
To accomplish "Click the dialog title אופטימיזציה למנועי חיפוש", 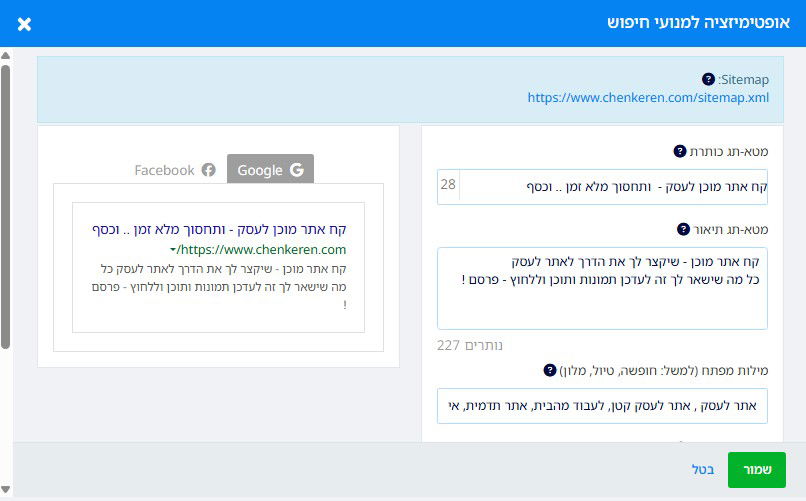I will pos(699,23).
